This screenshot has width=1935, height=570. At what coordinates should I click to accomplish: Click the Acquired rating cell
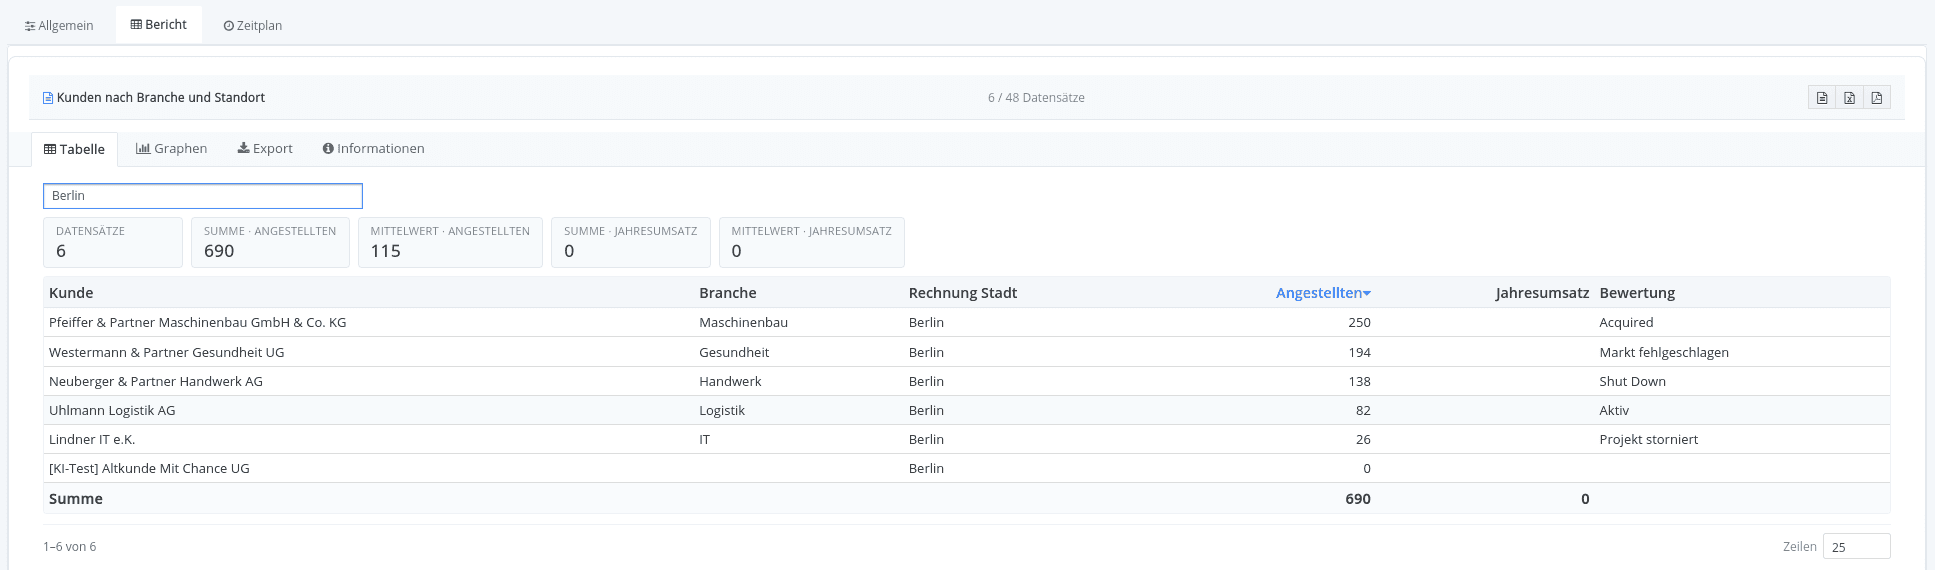[1626, 322]
